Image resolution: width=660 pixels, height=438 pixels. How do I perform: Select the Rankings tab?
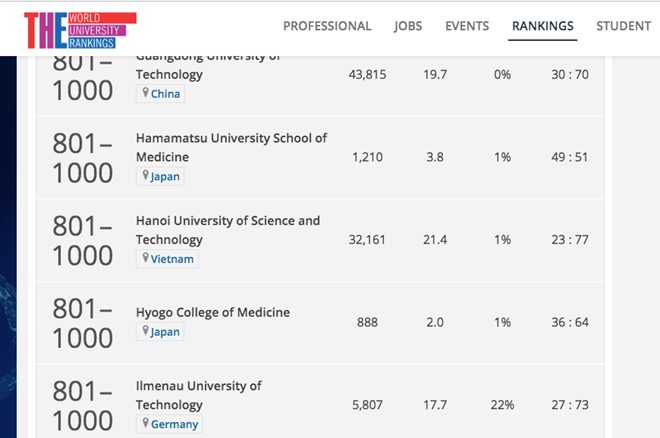pyautogui.click(x=543, y=26)
